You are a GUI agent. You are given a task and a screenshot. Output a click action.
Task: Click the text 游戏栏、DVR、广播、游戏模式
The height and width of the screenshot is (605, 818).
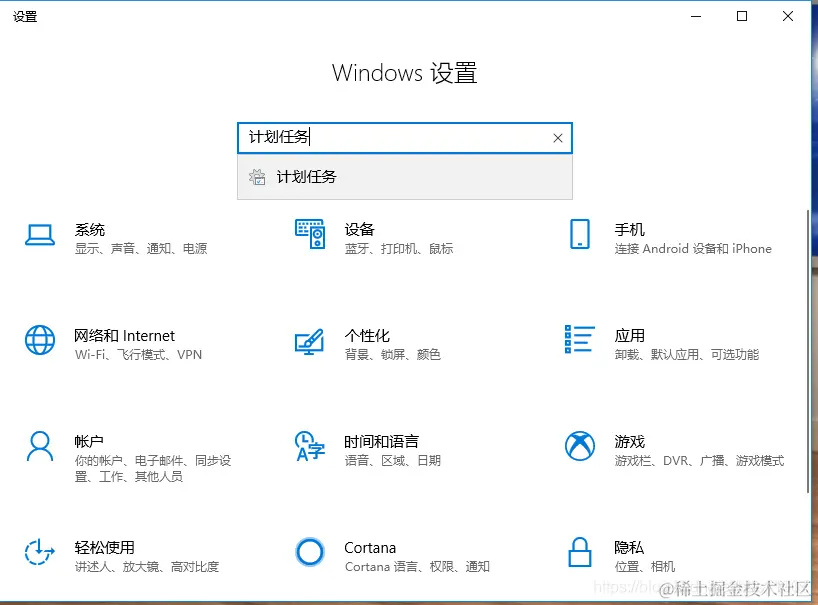coord(699,461)
